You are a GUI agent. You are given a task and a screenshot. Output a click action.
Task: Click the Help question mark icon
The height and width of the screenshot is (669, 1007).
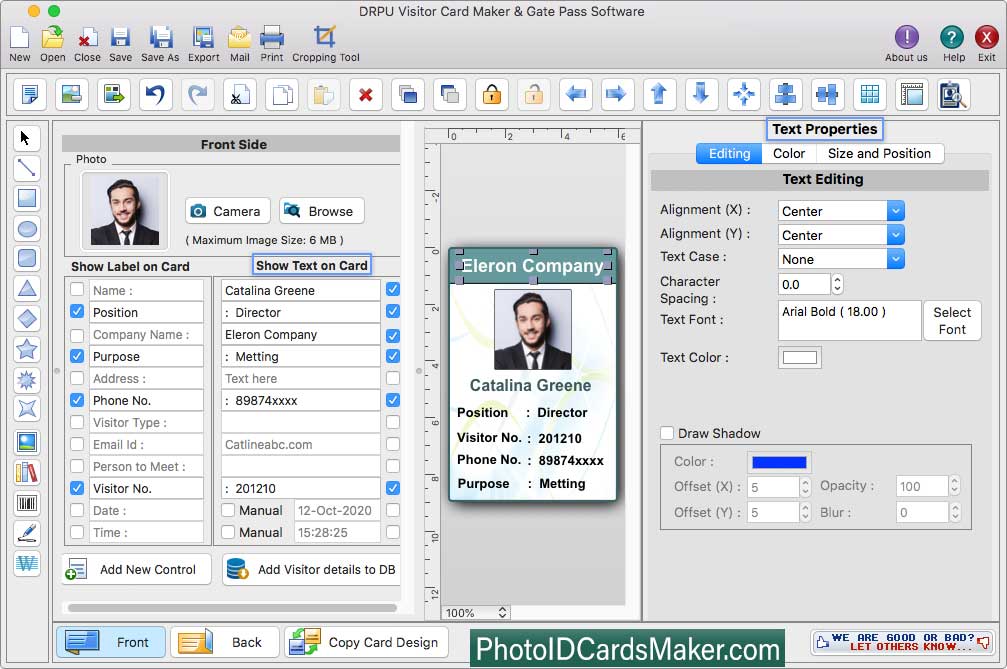pos(952,37)
